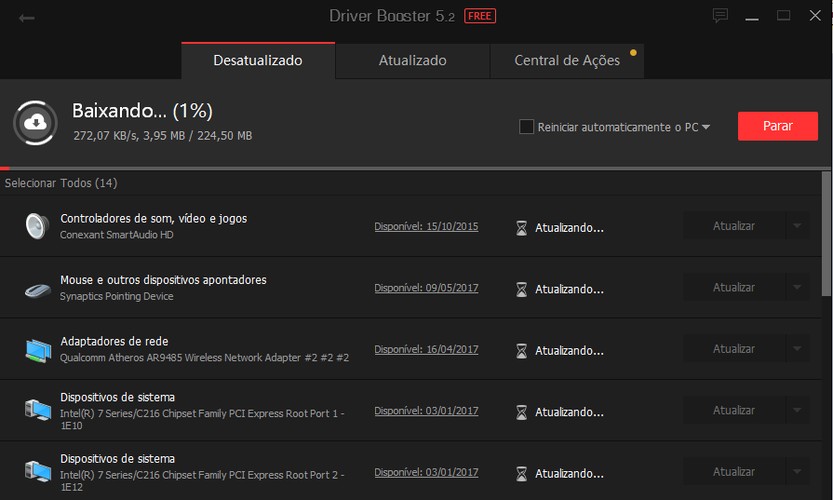Maximize the Driver Booster window
Viewport: 833px width, 500px height.
(784, 15)
